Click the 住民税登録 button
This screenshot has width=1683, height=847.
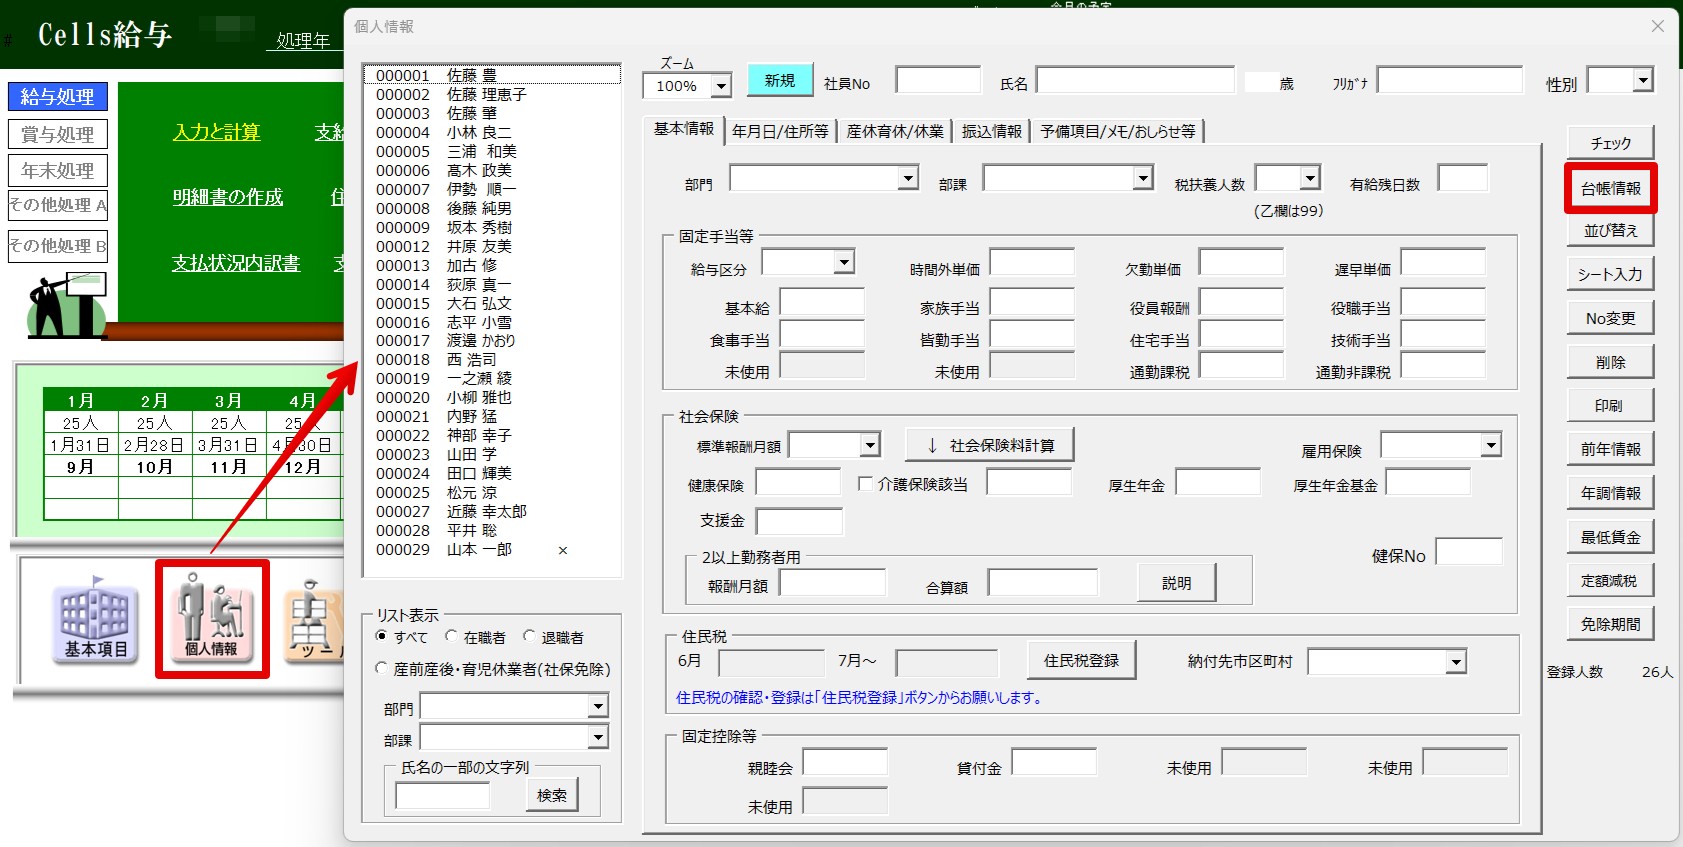1082,660
